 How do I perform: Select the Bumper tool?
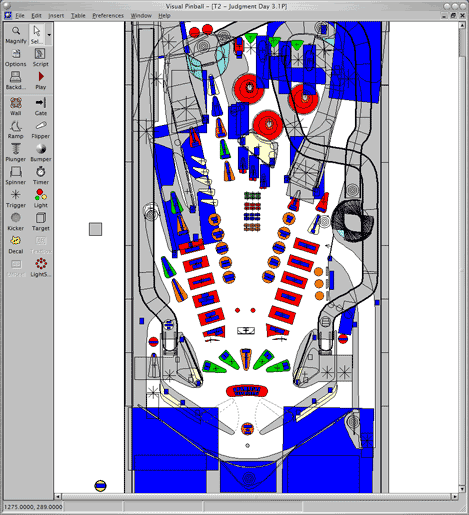pyautogui.click(x=40, y=153)
